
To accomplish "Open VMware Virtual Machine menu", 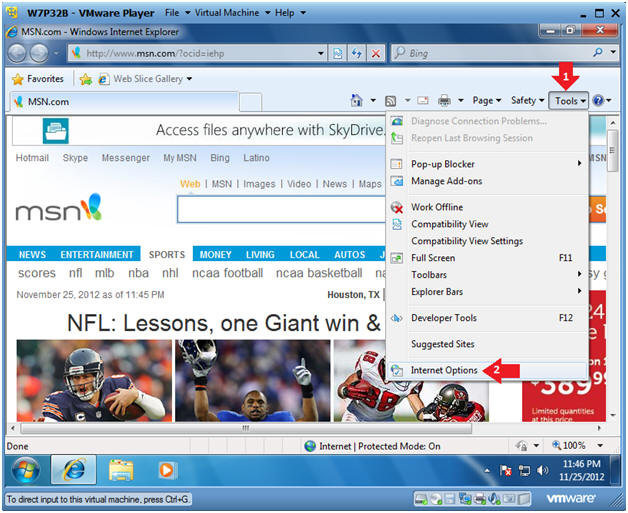I will pyautogui.click(x=233, y=13).
